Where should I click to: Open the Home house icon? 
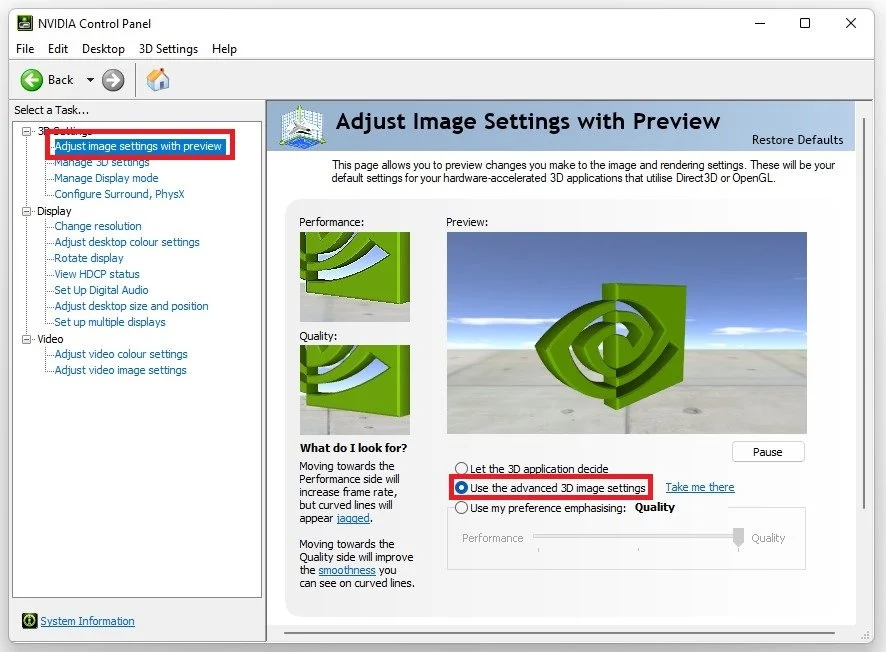tap(158, 80)
